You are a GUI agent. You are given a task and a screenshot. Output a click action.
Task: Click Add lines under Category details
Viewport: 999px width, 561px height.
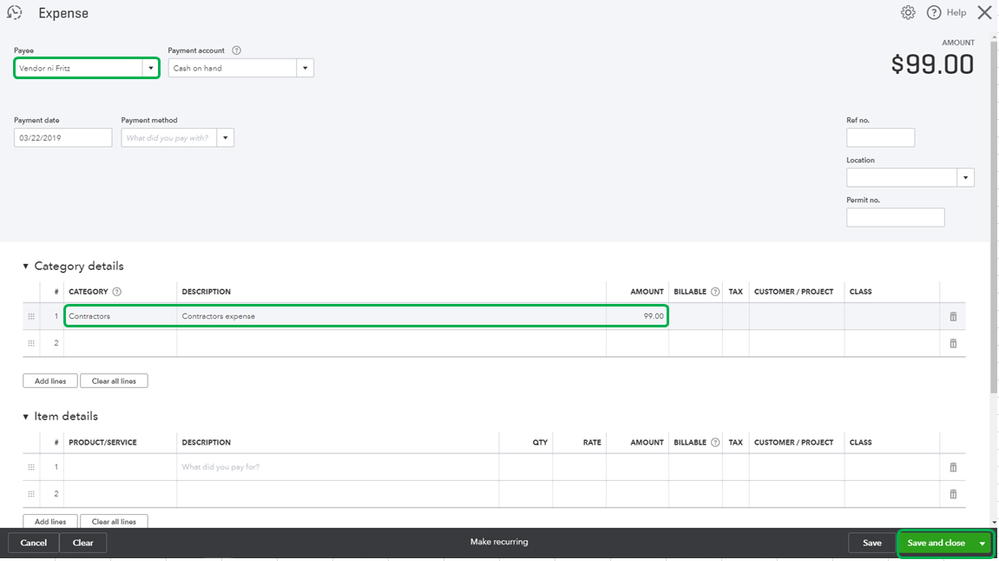[x=50, y=381]
